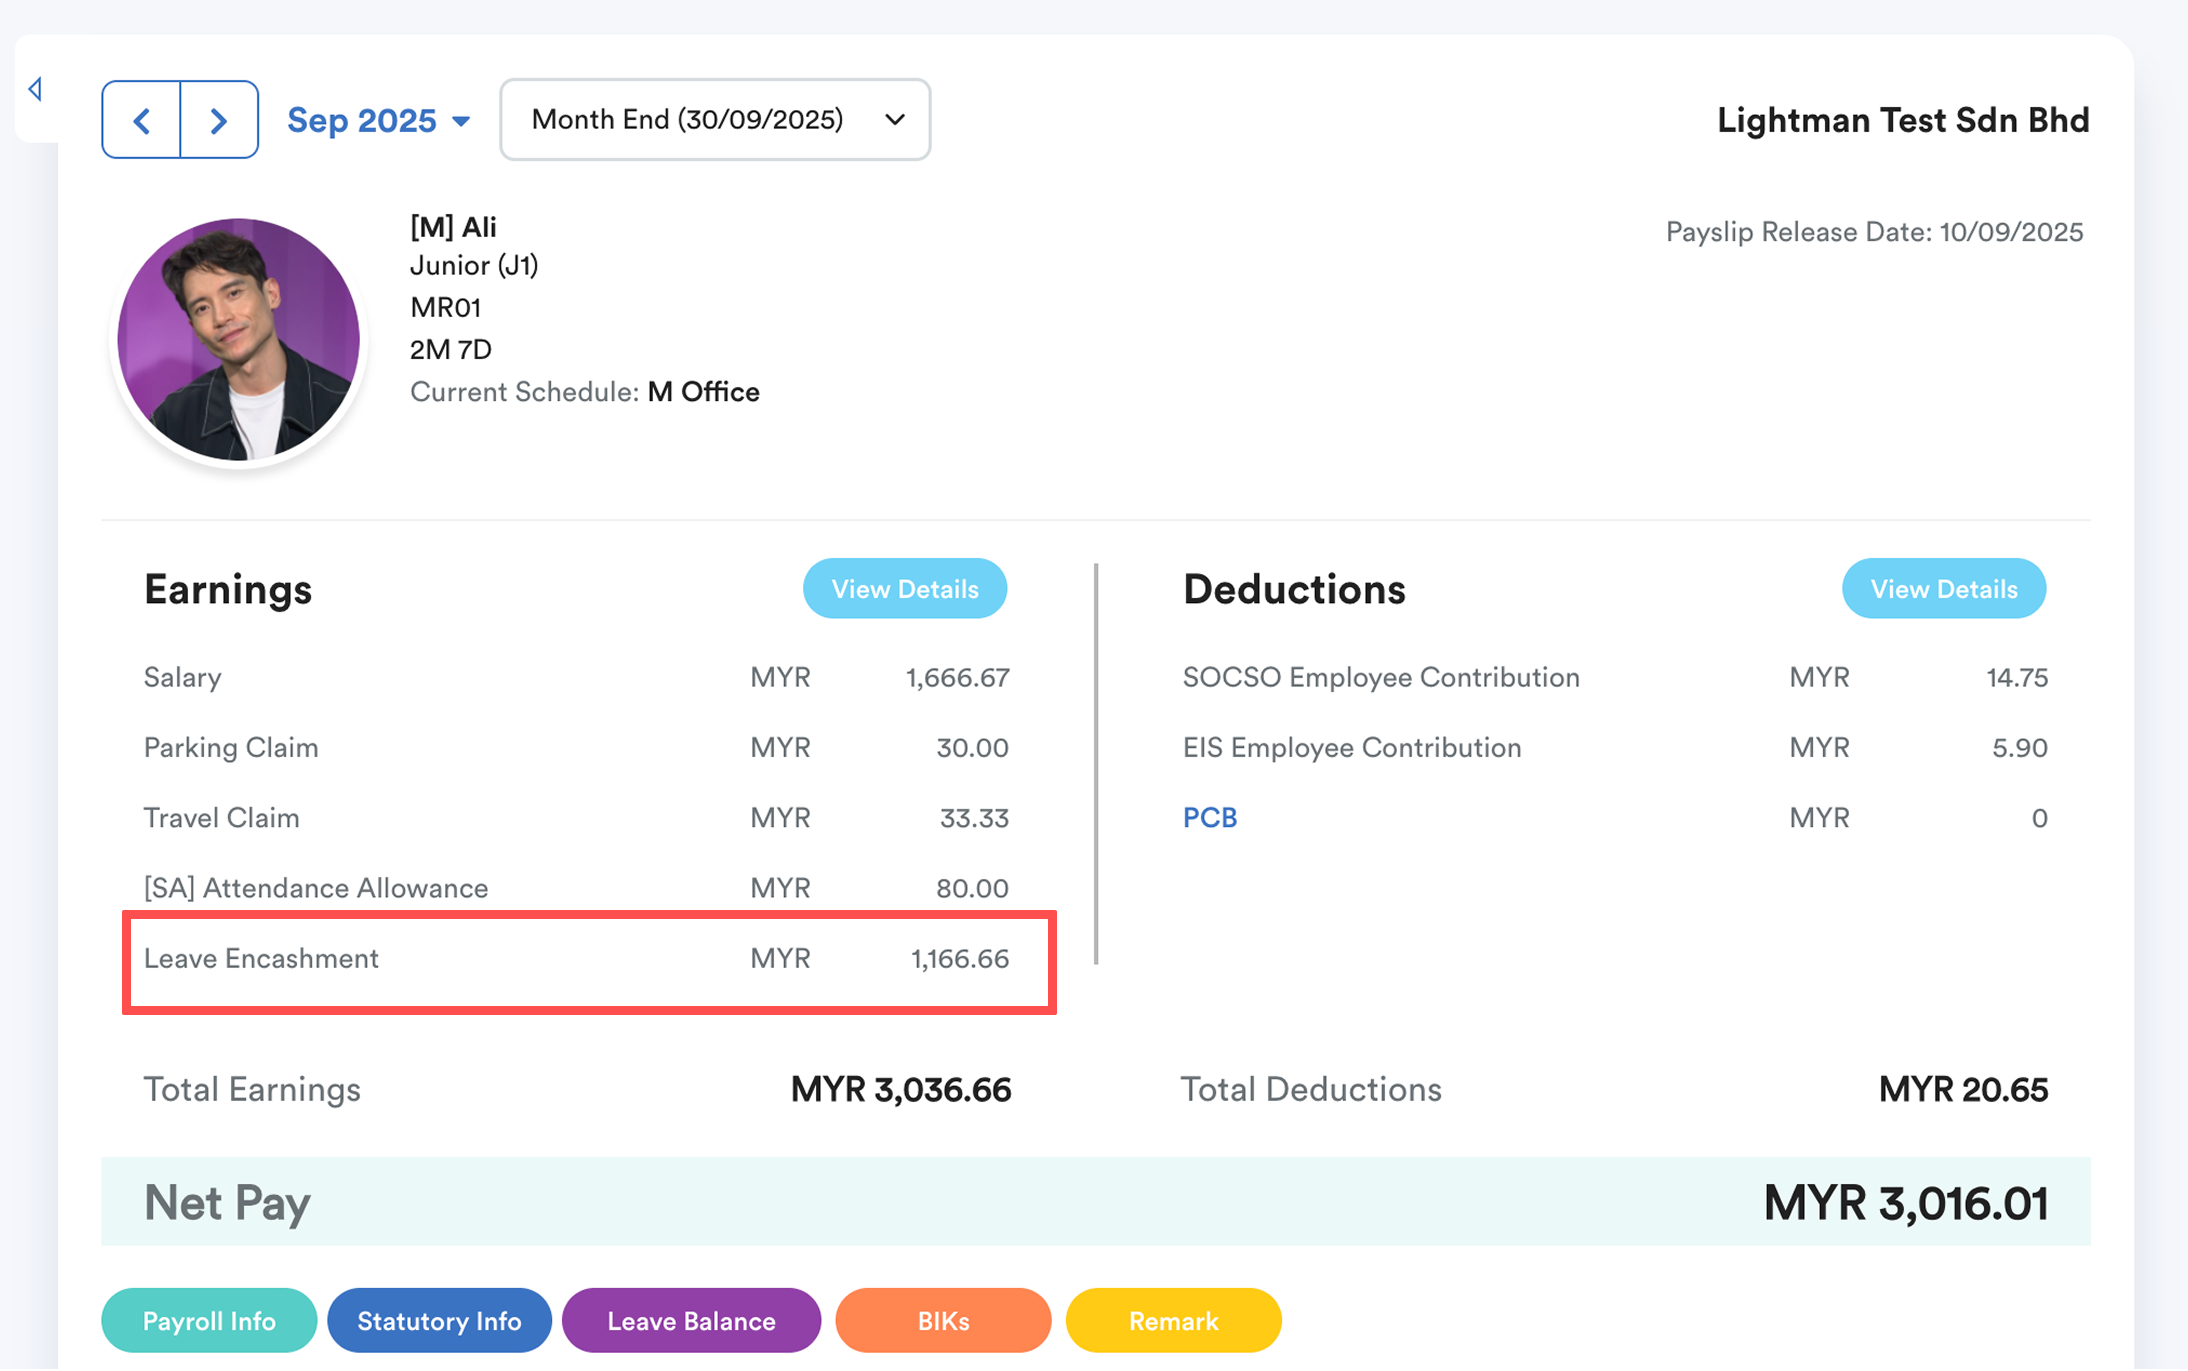The height and width of the screenshot is (1371, 2188).
Task: Click the M Office schedule label
Action: tap(703, 392)
